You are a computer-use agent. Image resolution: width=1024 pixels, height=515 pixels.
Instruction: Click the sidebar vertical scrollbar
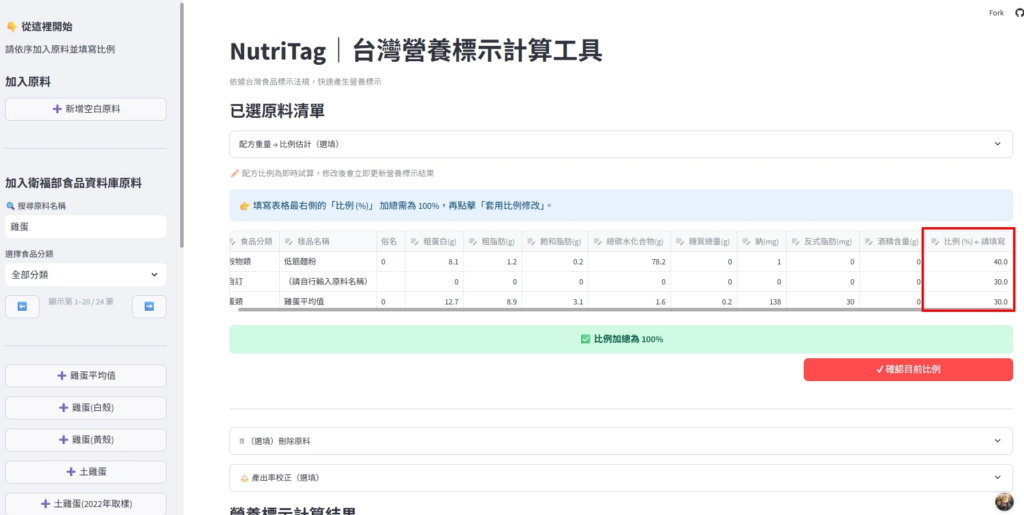click(x=182, y=124)
